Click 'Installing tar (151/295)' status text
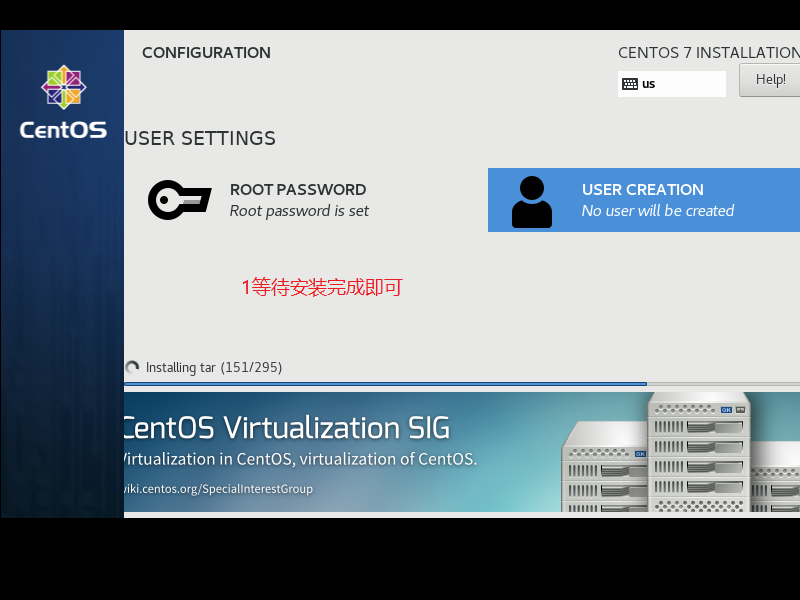This screenshot has width=800, height=600. (214, 367)
